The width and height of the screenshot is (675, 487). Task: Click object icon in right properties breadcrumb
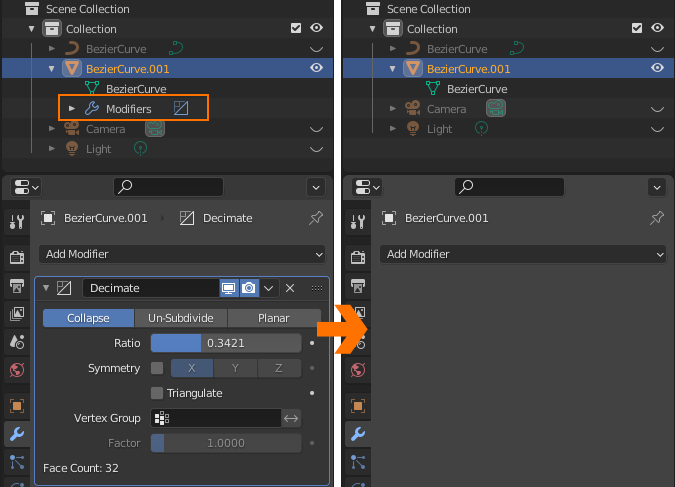tap(389, 218)
